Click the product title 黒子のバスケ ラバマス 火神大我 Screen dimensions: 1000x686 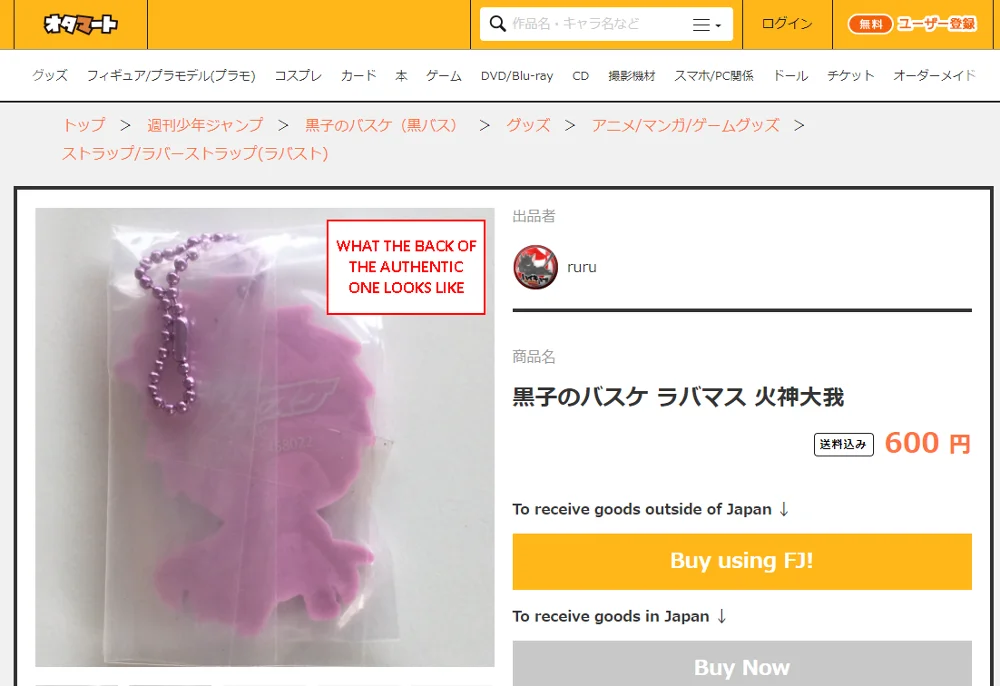point(678,397)
